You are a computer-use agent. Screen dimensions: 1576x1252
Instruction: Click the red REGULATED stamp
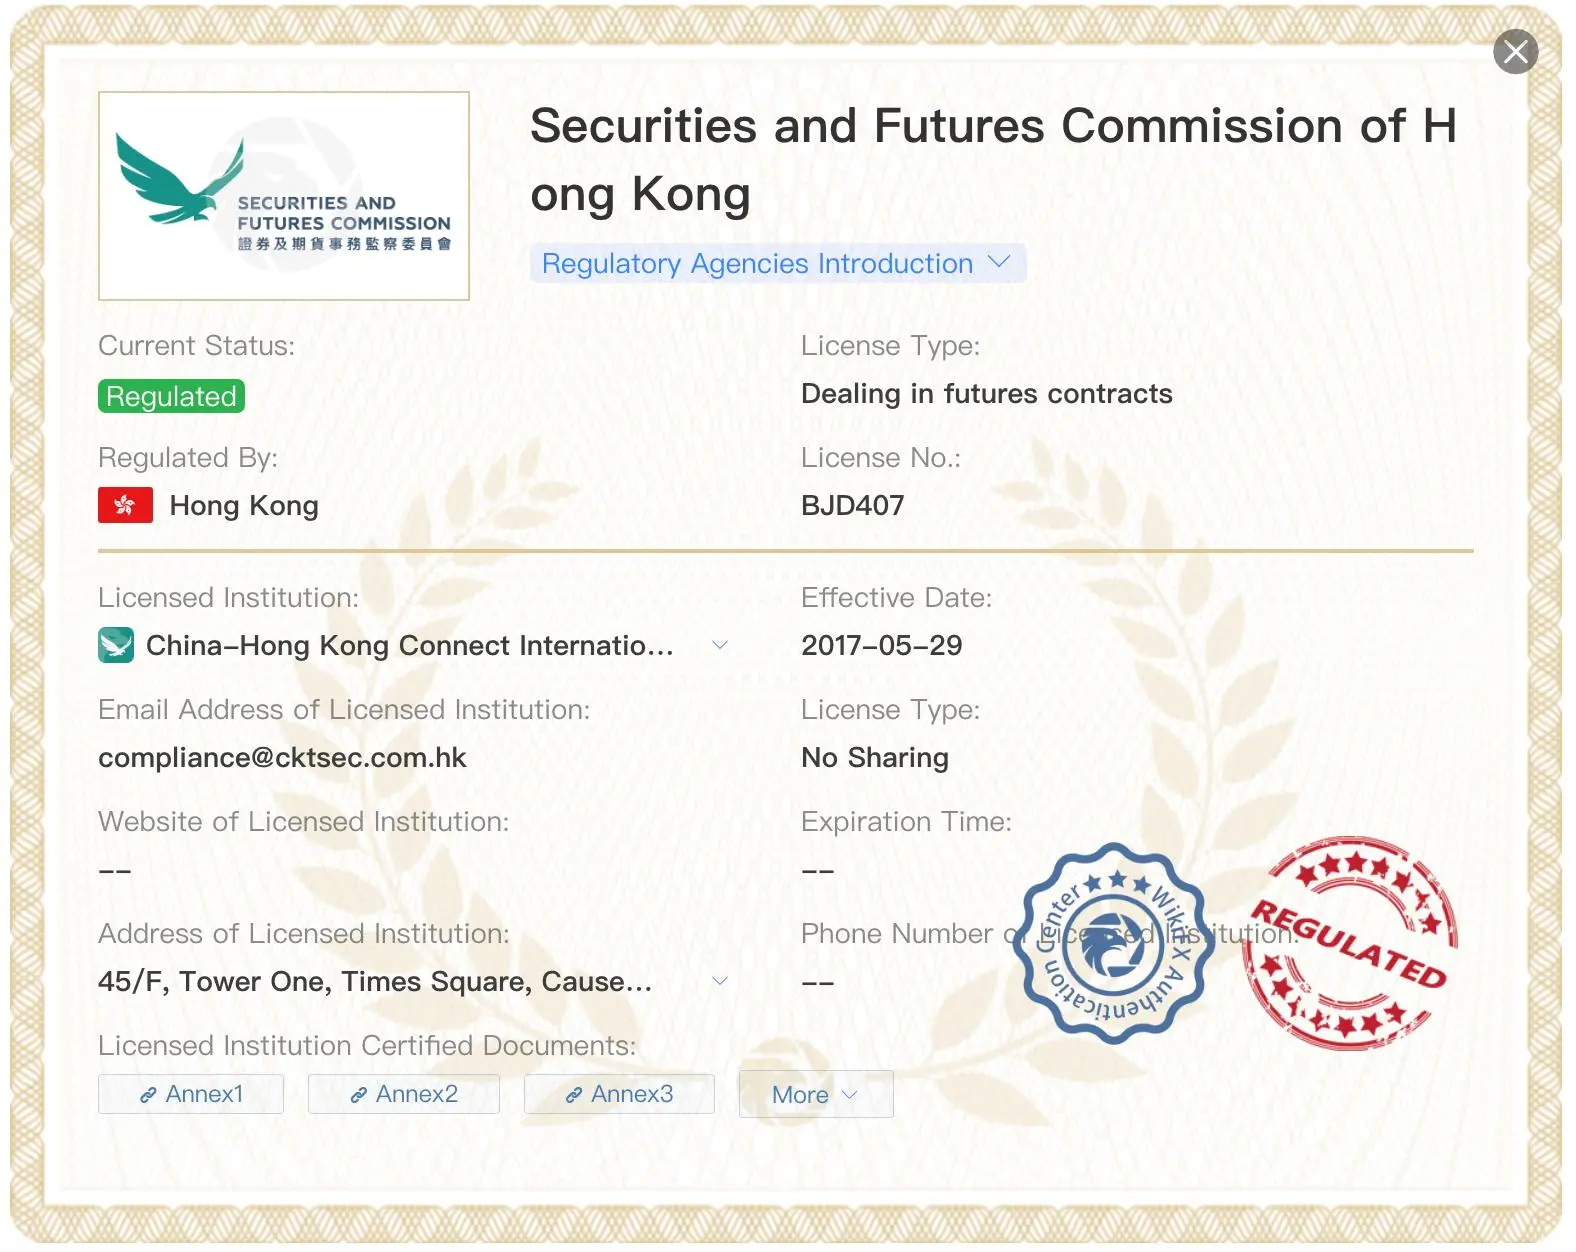pyautogui.click(x=1350, y=943)
